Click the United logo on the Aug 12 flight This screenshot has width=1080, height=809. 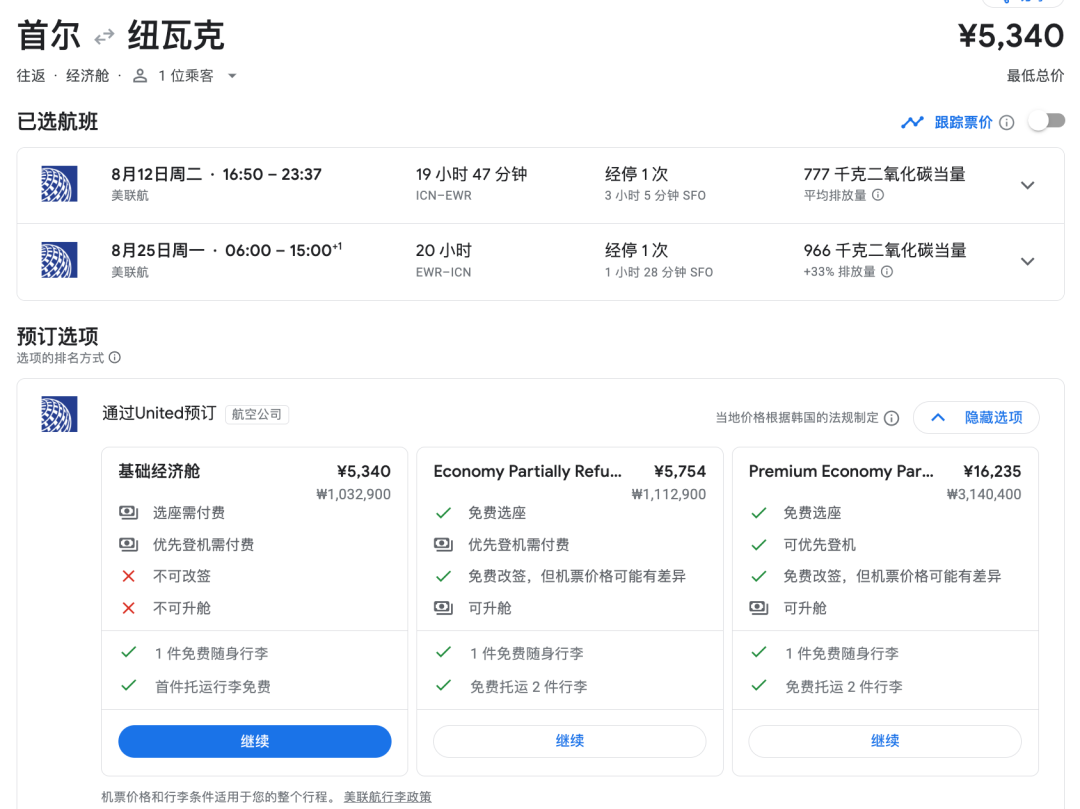click(59, 185)
